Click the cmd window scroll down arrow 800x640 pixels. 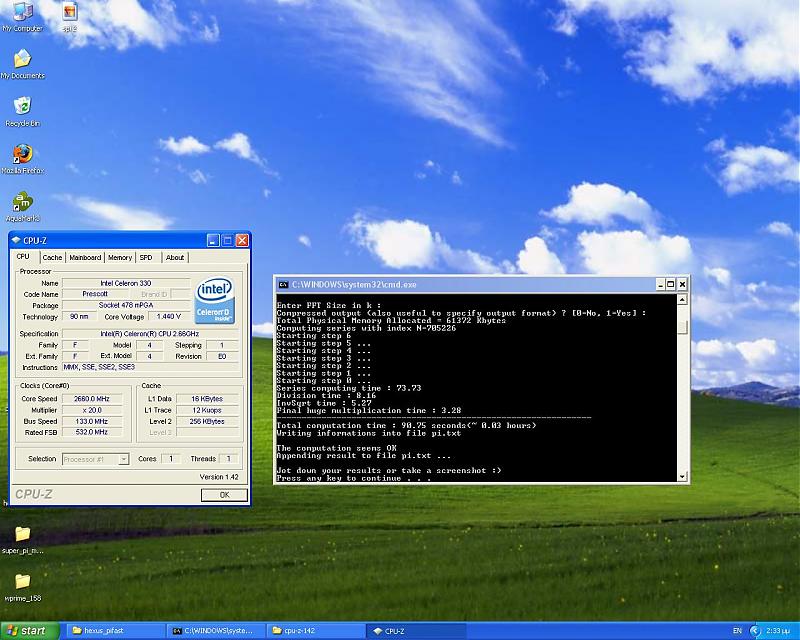[682, 477]
